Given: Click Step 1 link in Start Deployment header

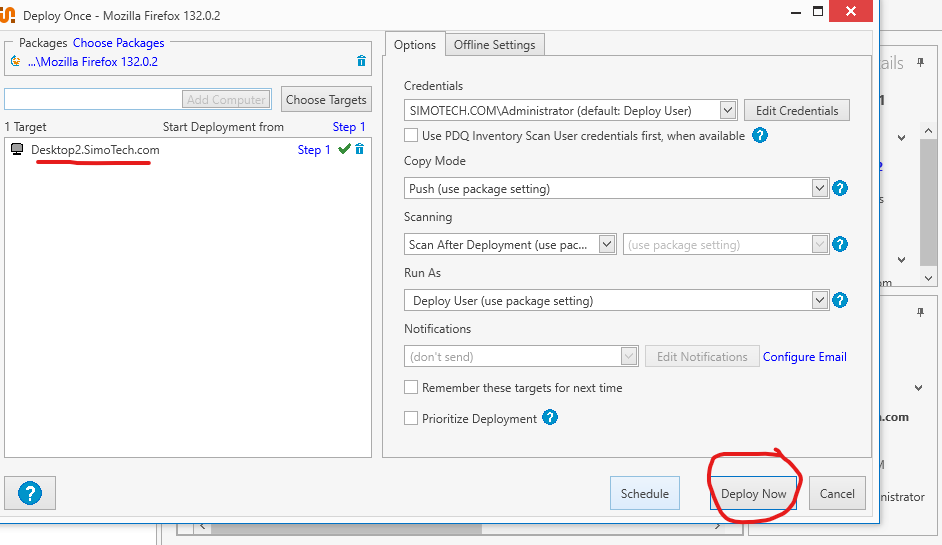Looking at the screenshot, I should (349, 127).
